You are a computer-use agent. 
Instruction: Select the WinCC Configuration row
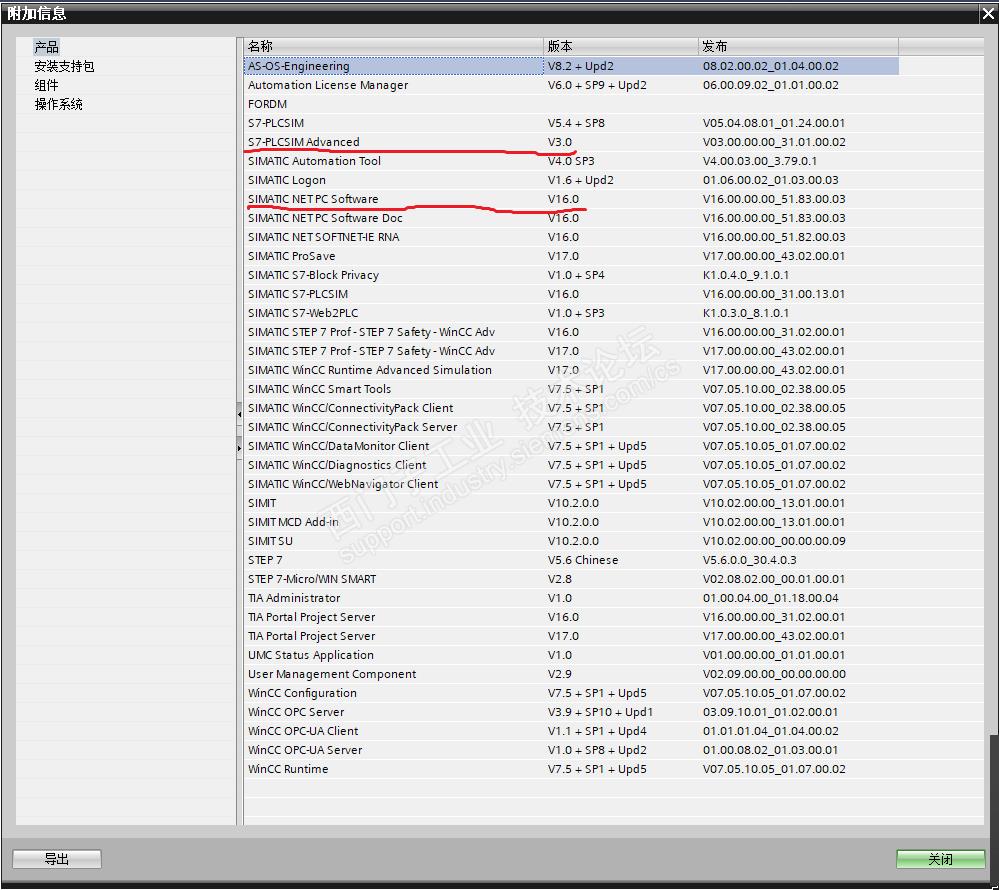point(571,693)
